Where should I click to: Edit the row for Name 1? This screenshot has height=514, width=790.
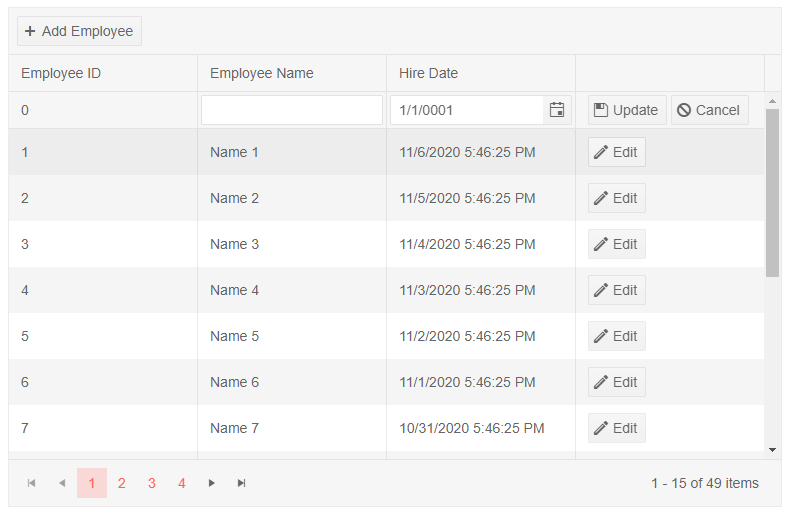pos(616,152)
